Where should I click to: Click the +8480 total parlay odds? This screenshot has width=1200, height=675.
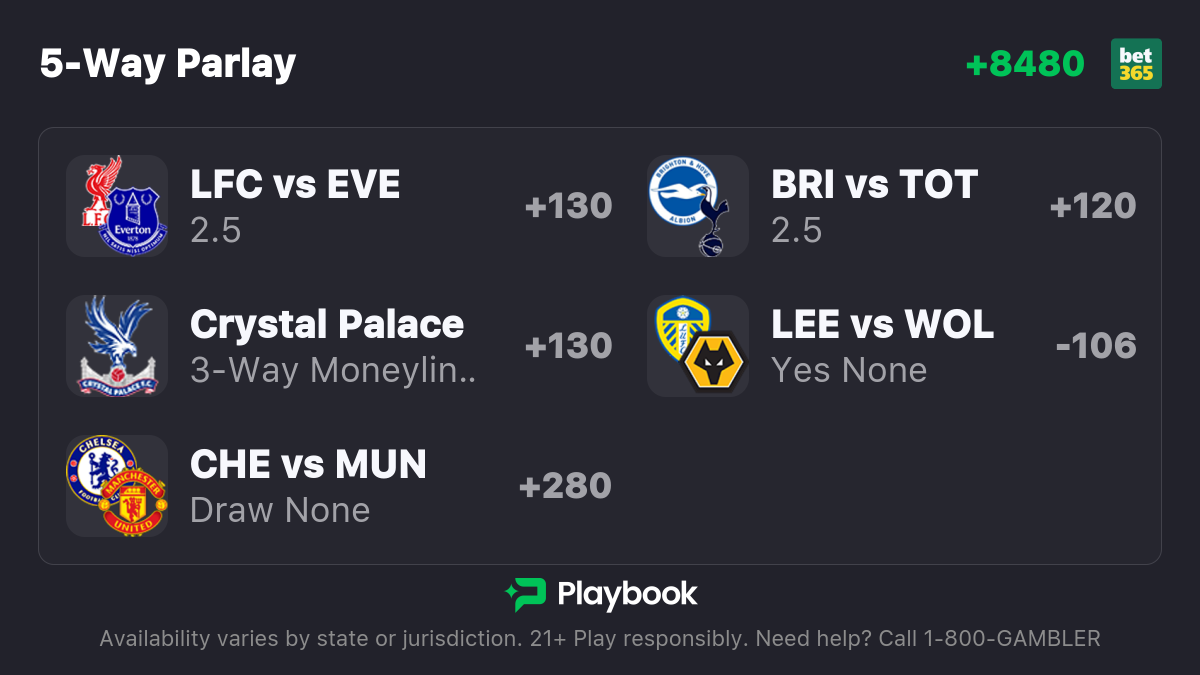click(x=1025, y=64)
